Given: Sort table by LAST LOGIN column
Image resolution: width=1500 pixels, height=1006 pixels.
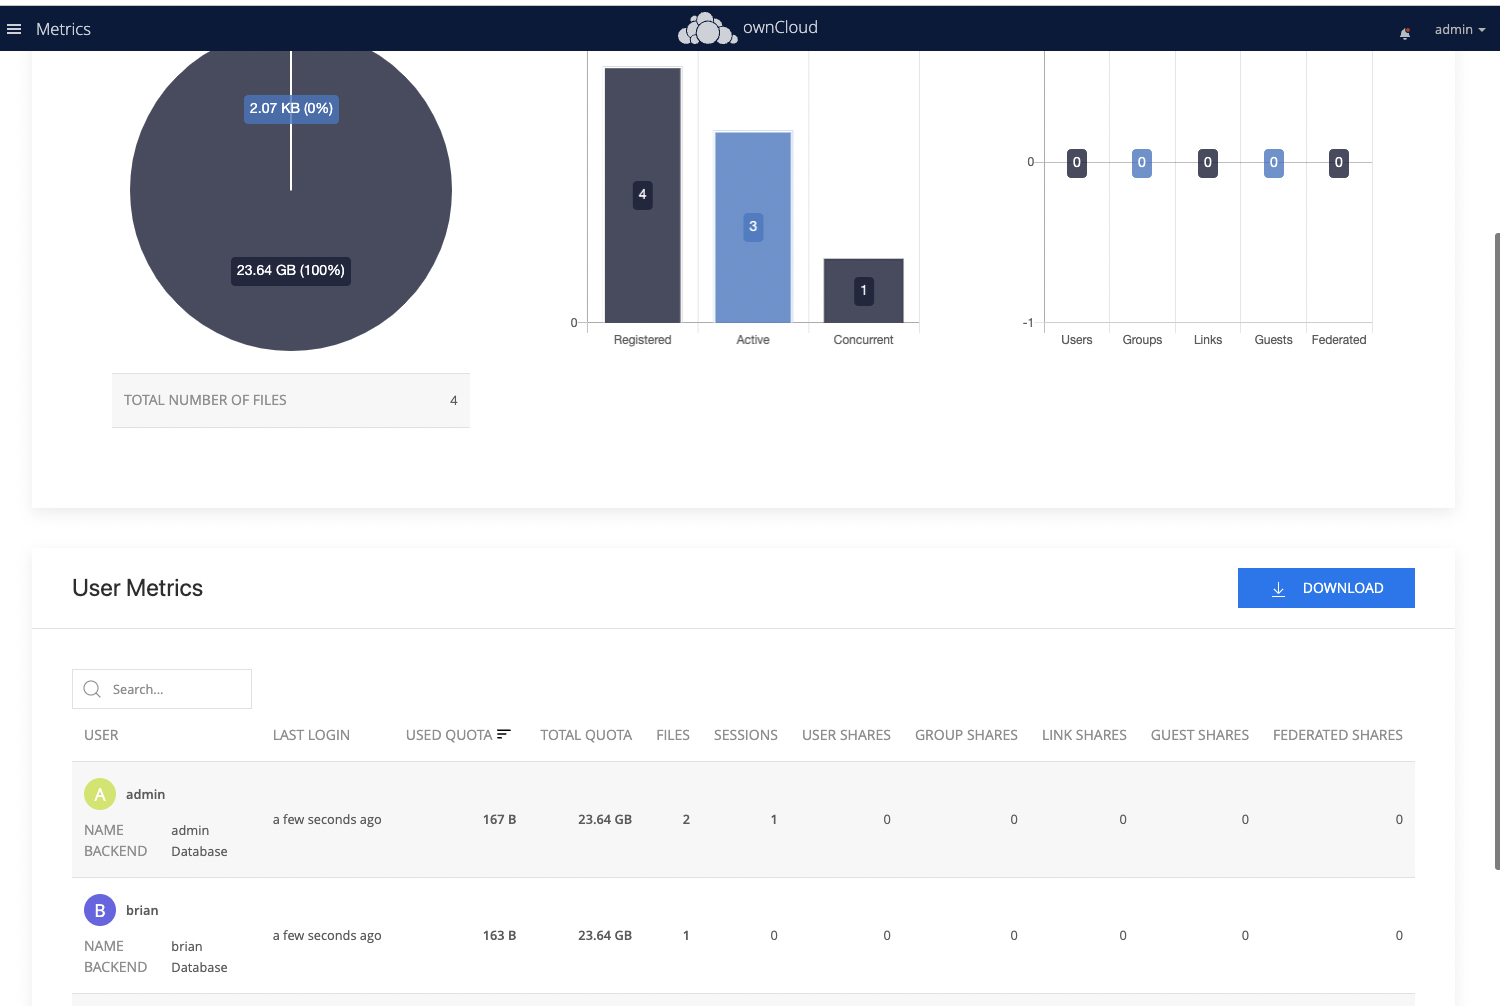Looking at the screenshot, I should point(311,735).
